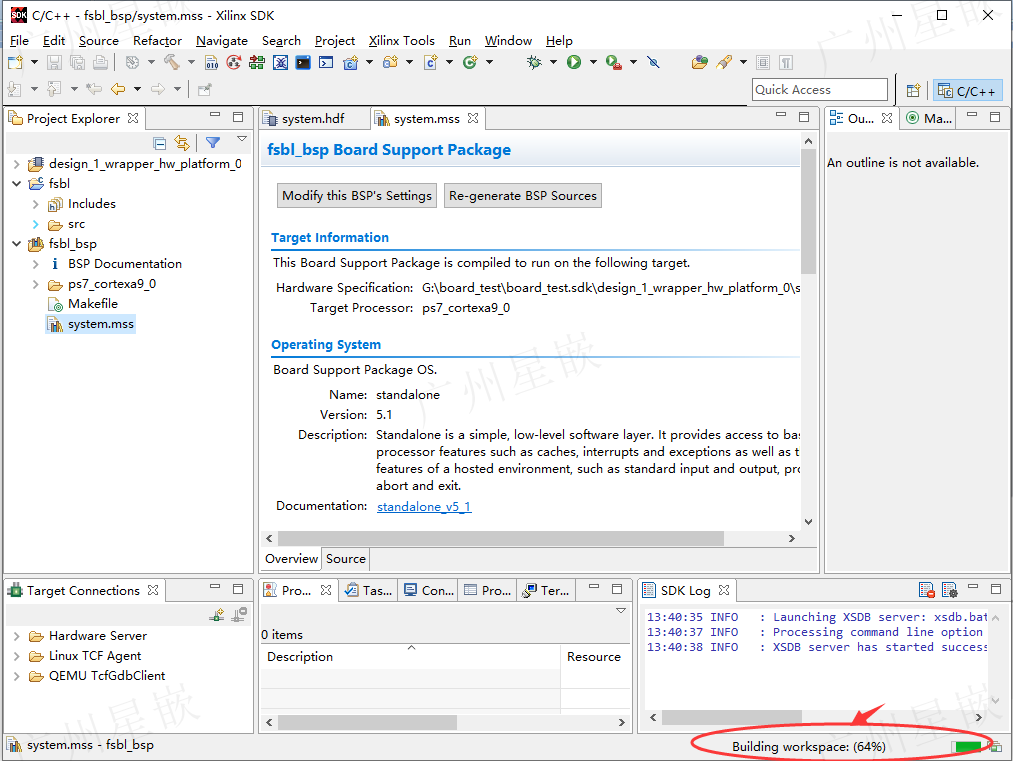Switch to the Source tab
The image size is (1013, 761).
coord(346,559)
